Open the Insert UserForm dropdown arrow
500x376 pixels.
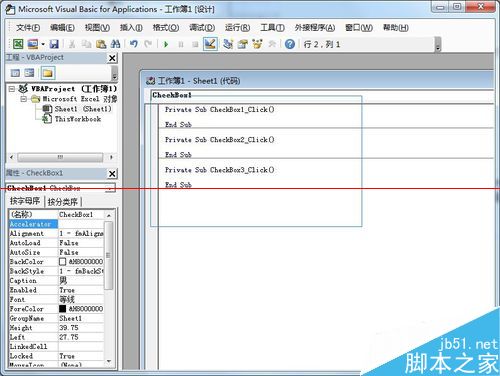(x=43, y=44)
